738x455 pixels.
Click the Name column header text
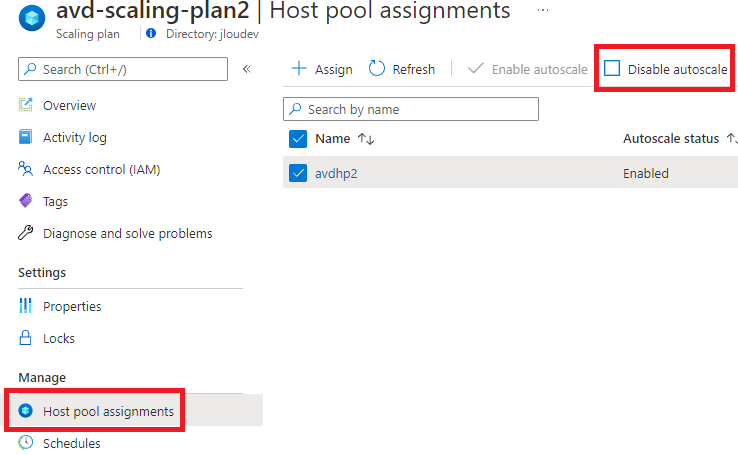click(332, 139)
